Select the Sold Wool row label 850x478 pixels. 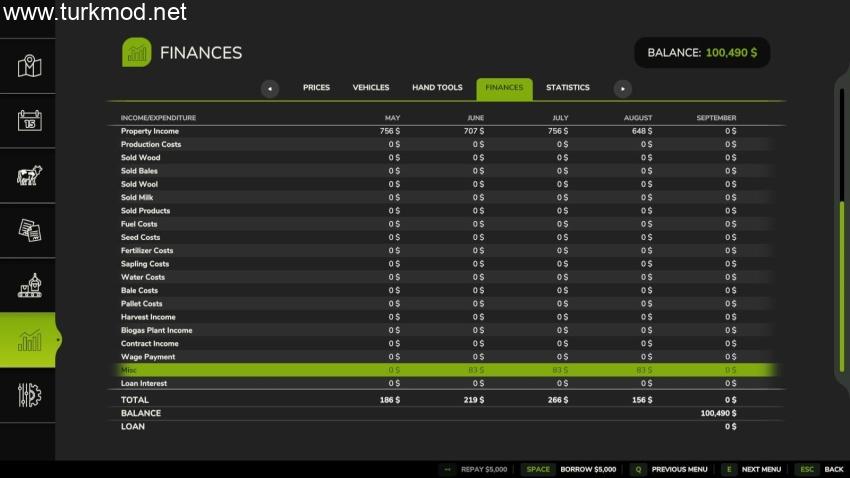(139, 184)
